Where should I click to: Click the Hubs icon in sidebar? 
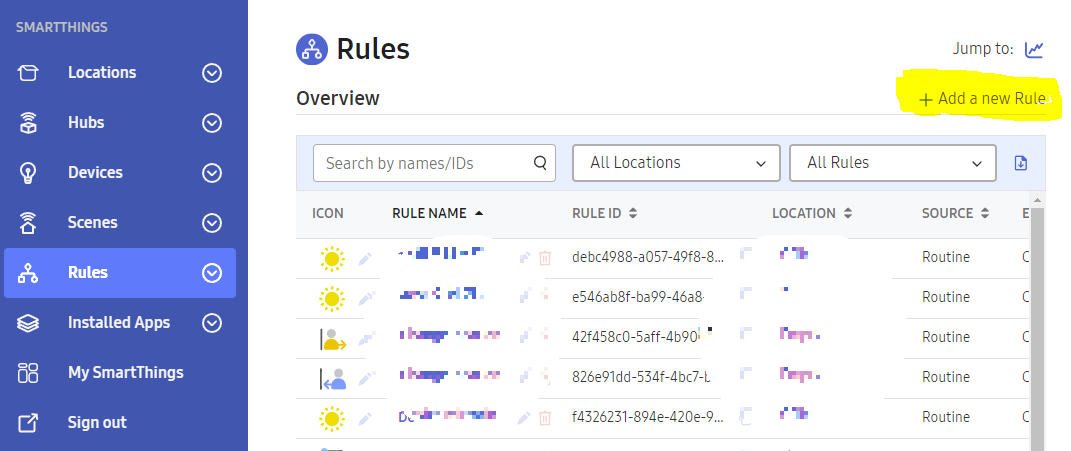coord(27,123)
